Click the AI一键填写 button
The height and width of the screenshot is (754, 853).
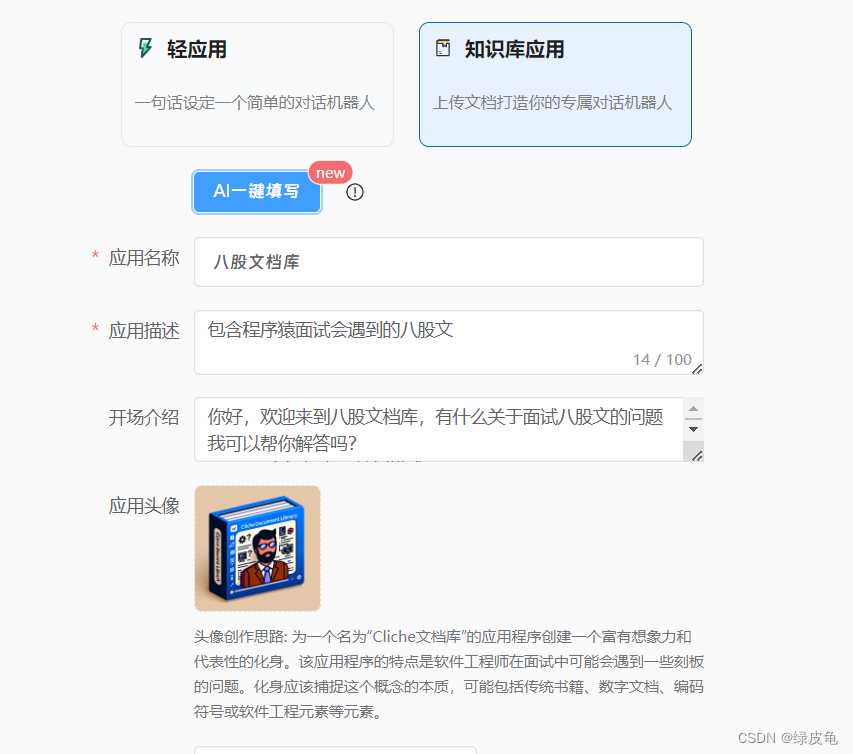tap(257, 191)
